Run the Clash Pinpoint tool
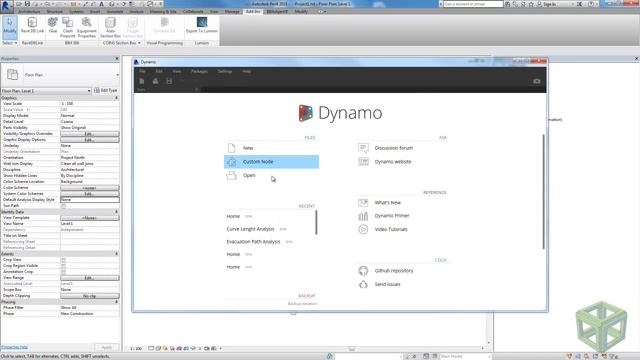640x360 pixels. click(x=68, y=27)
